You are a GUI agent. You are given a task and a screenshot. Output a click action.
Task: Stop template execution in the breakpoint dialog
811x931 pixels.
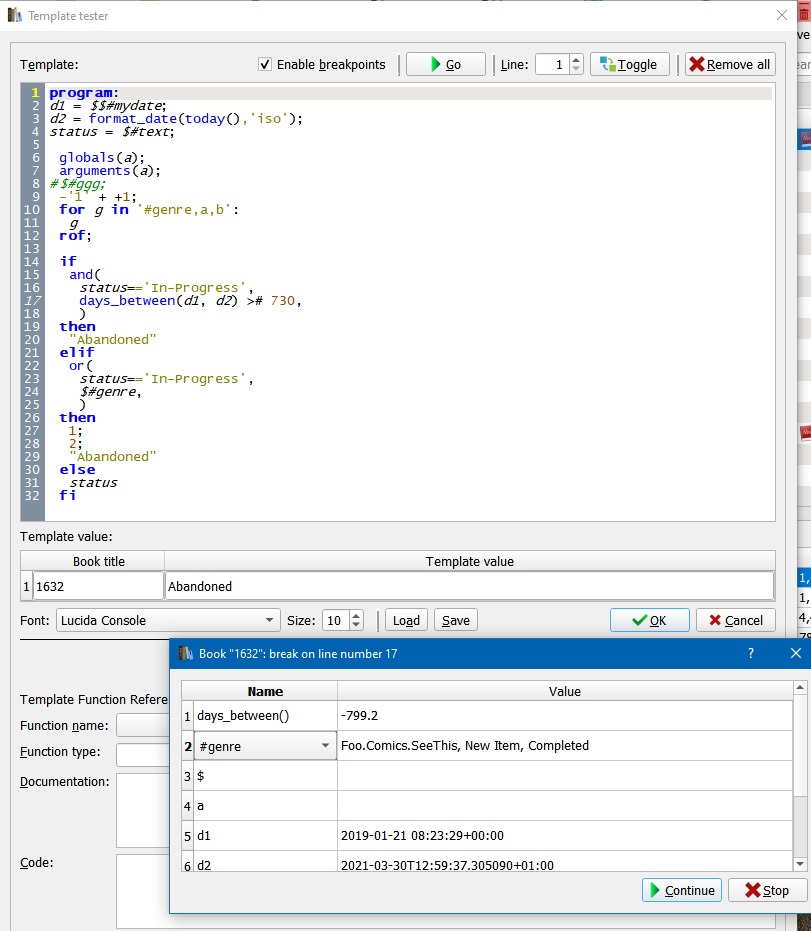767,890
